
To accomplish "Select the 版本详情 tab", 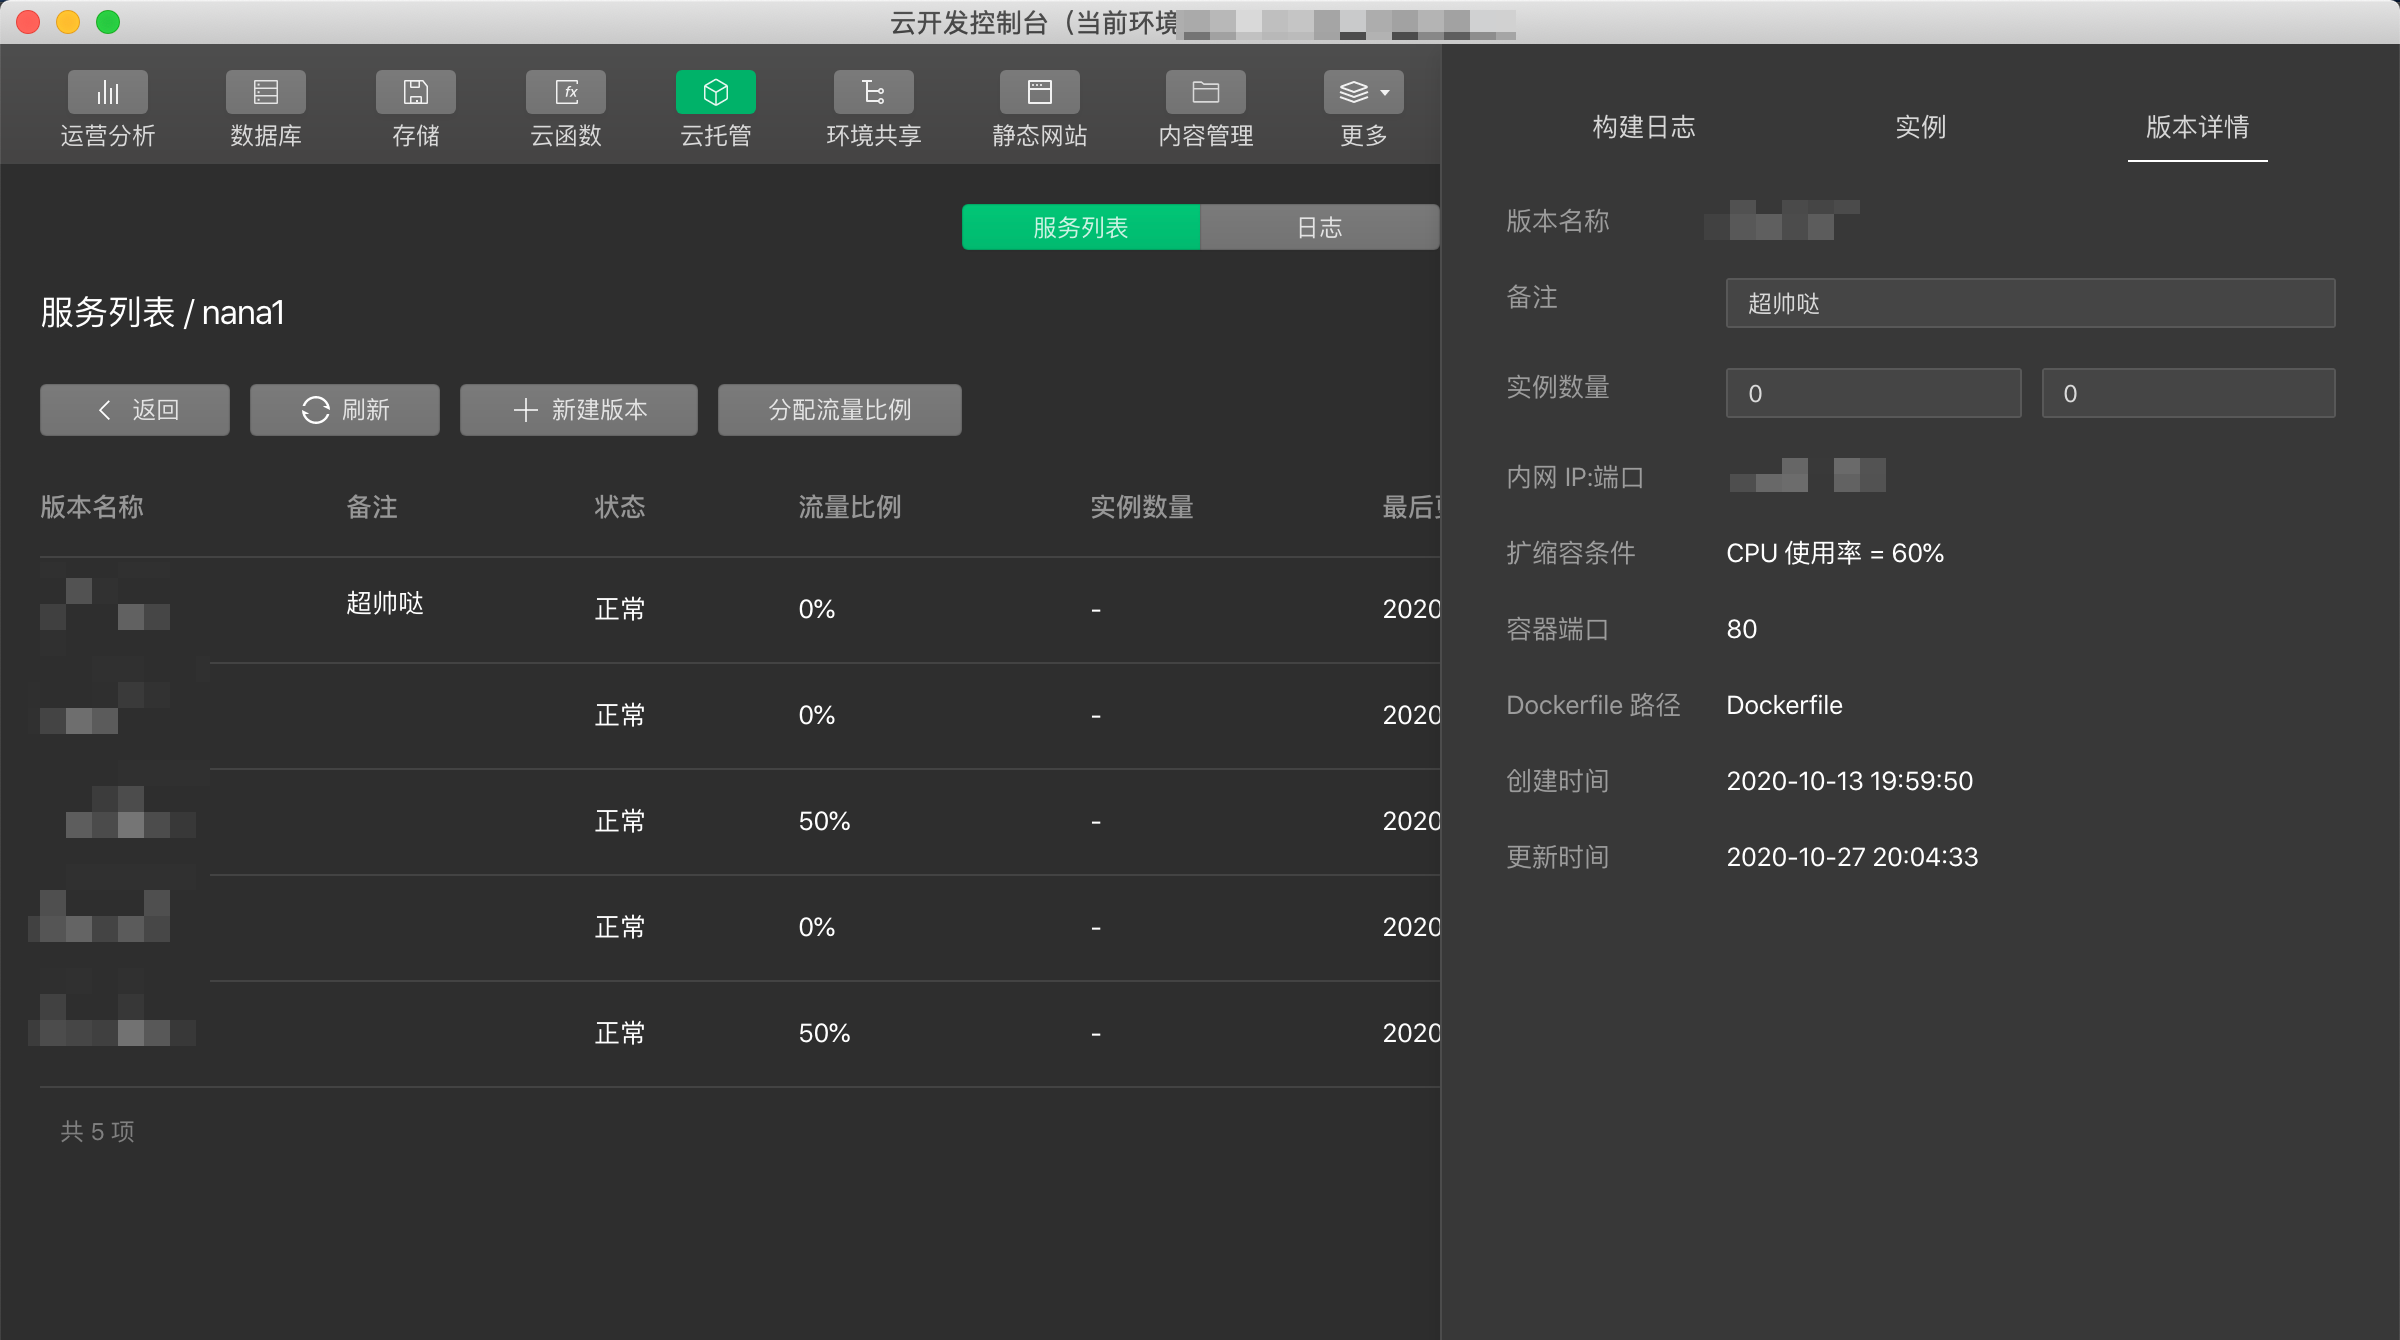I will coord(2197,127).
